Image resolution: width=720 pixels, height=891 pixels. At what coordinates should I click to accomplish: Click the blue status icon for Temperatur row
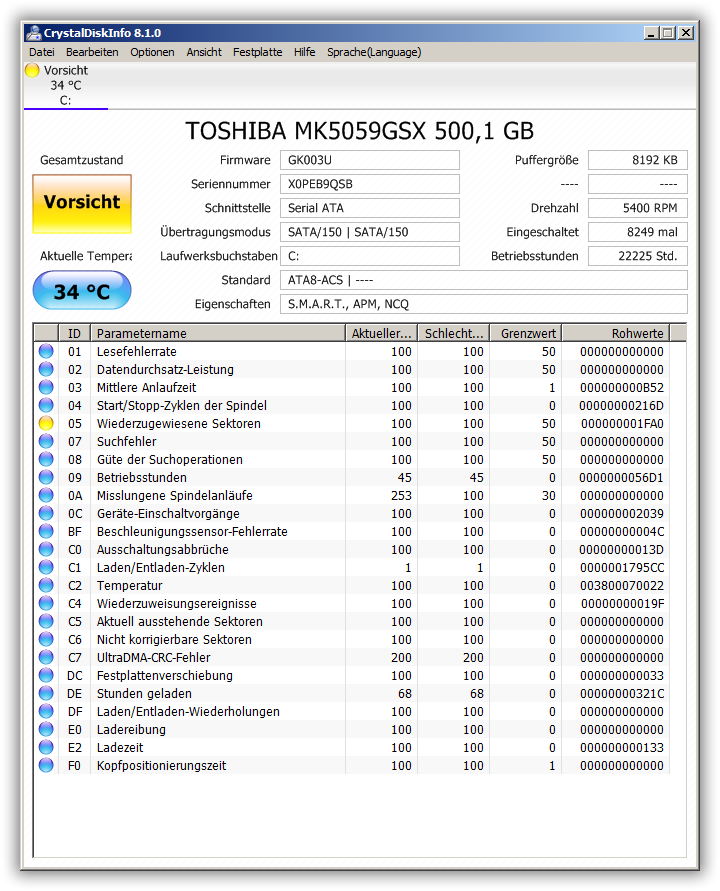point(46,585)
